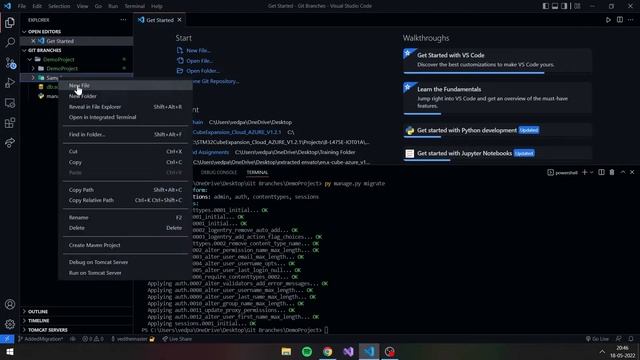Click the remote window indicator in the status bar
This screenshot has height=360, width=640.
point(7,339)
